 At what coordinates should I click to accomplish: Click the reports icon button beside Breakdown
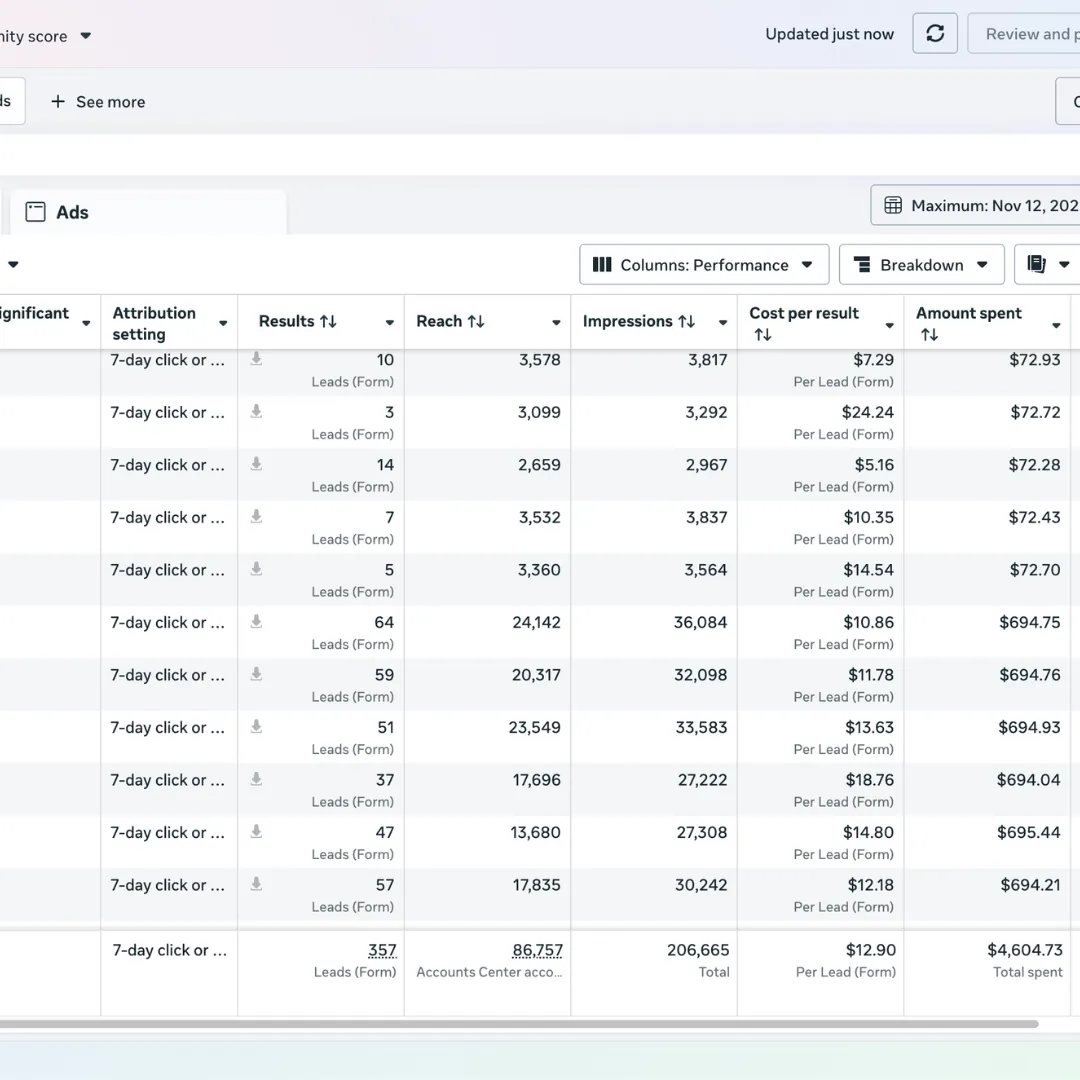[1037, 265]
